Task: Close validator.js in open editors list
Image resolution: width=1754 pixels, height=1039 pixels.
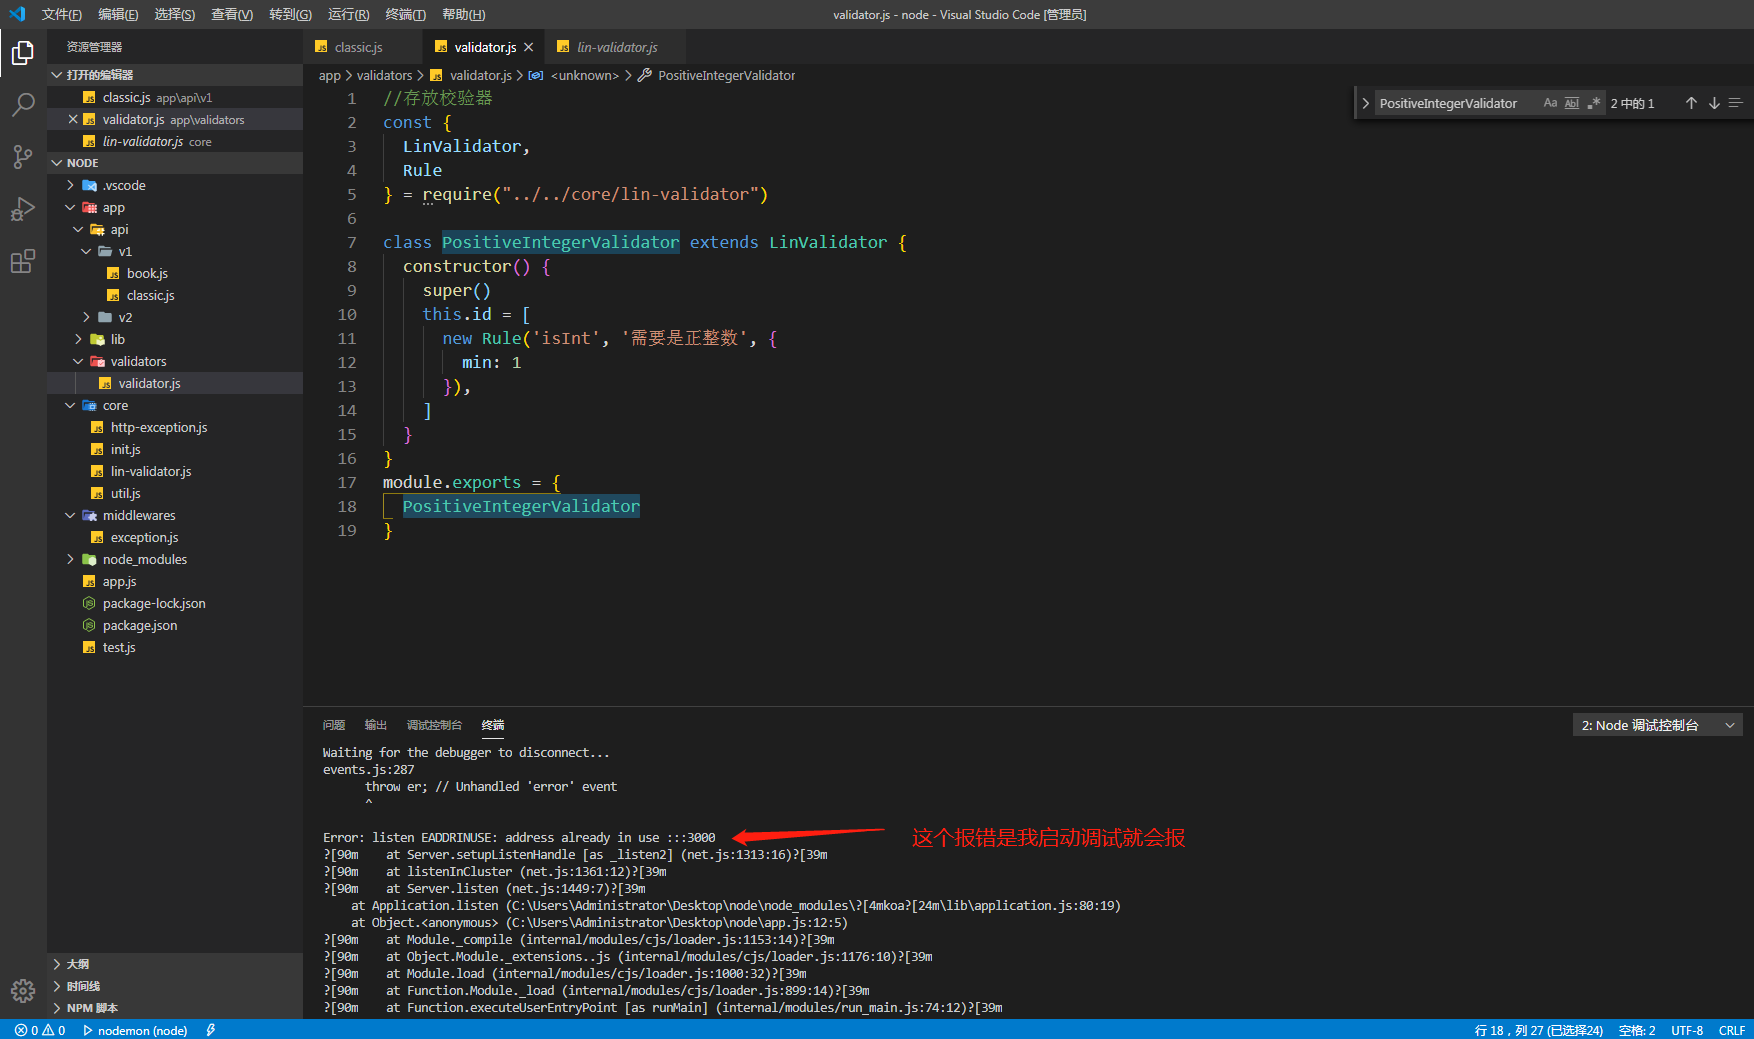Action: click(x=73, y=119)
